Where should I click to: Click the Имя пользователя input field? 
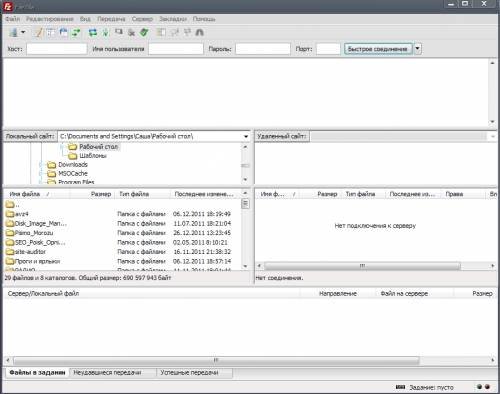[x=176, y=49]
